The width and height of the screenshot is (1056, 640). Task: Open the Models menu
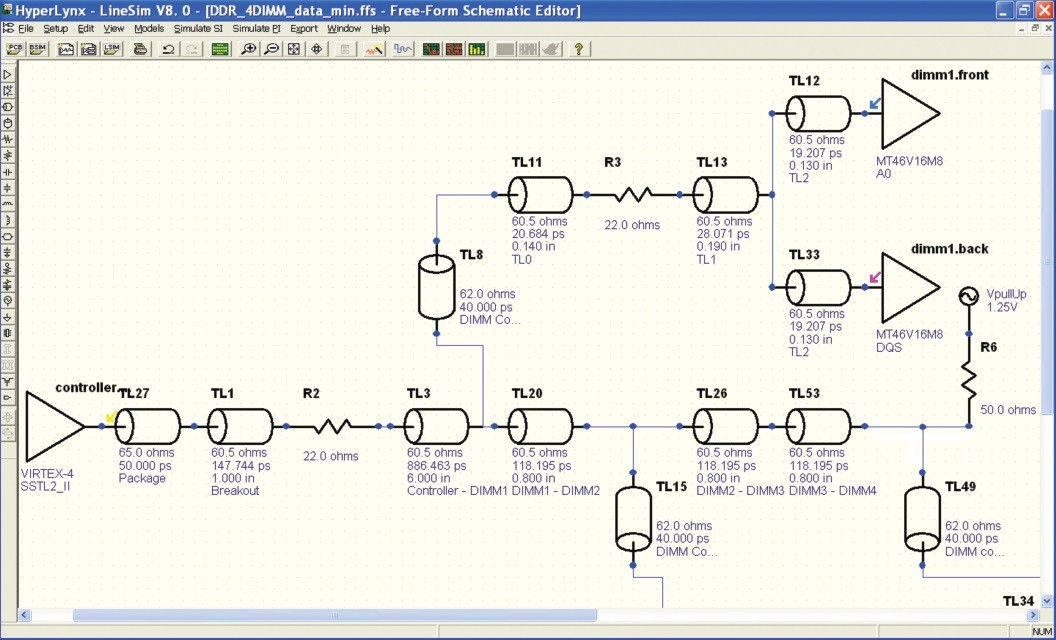point(149,28)
